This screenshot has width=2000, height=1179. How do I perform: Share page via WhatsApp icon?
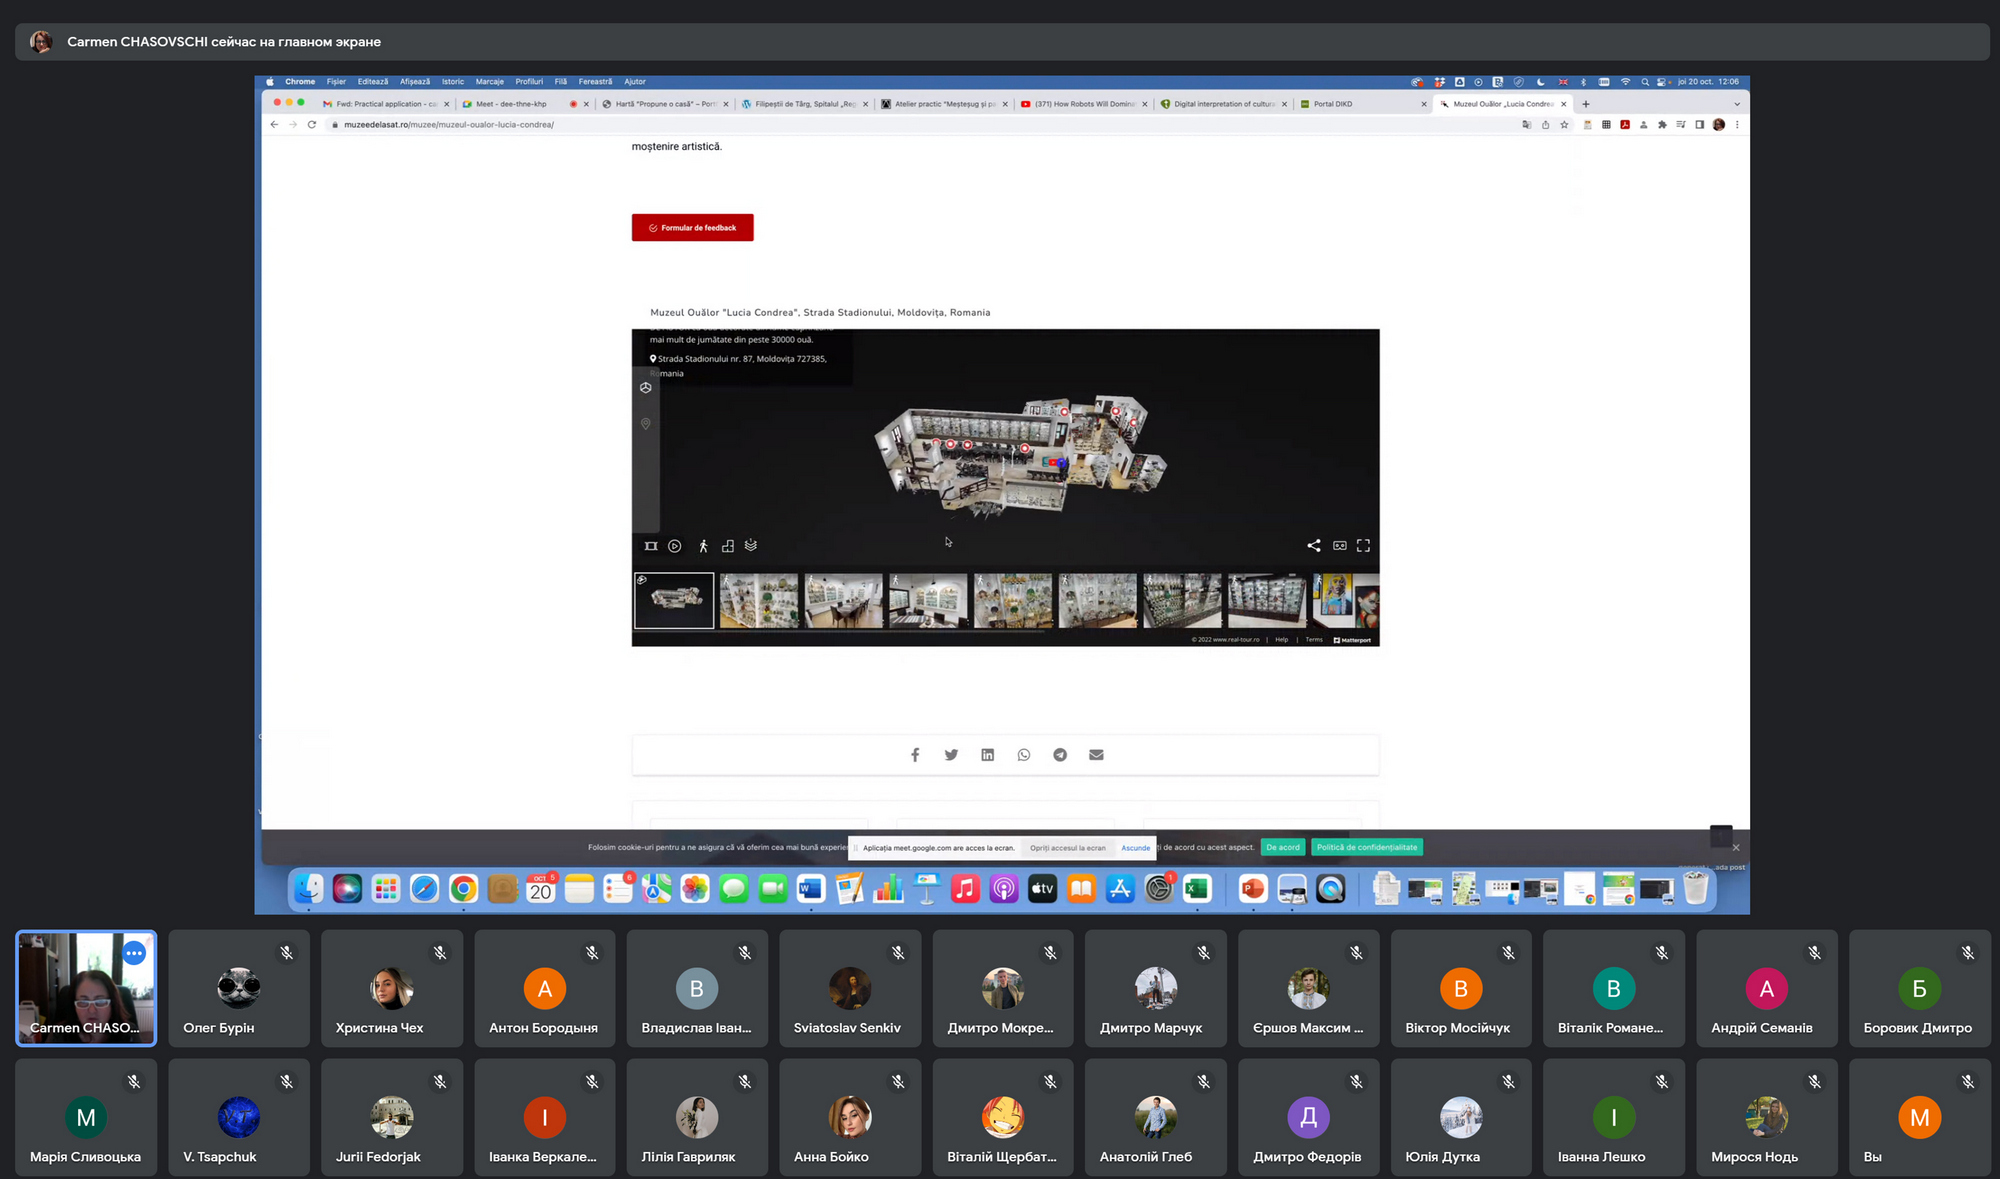point(1024,755)
